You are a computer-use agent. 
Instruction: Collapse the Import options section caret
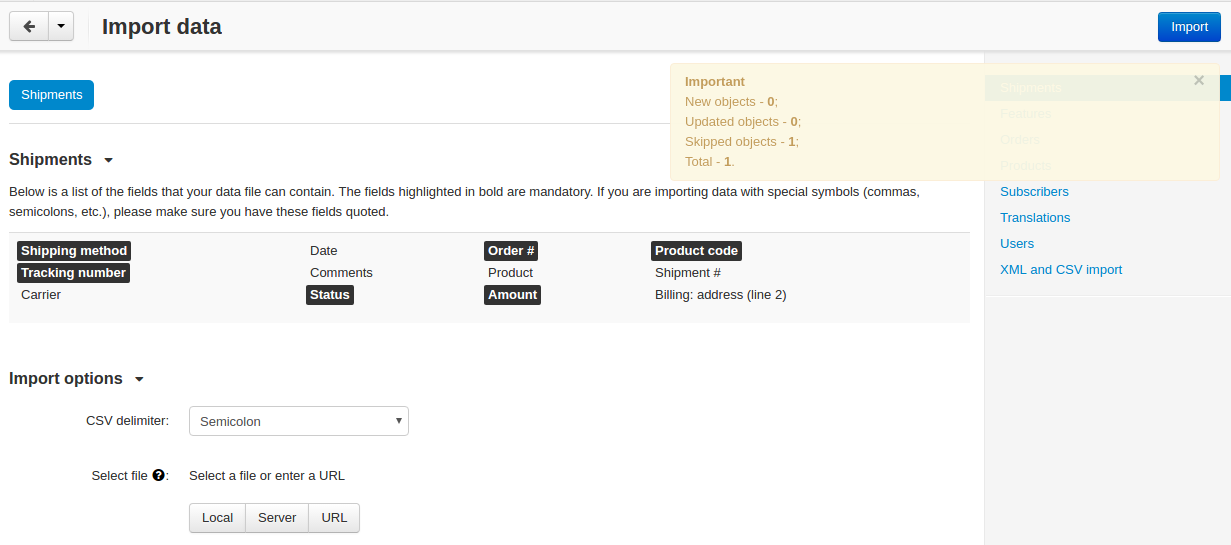click(139, 379)
